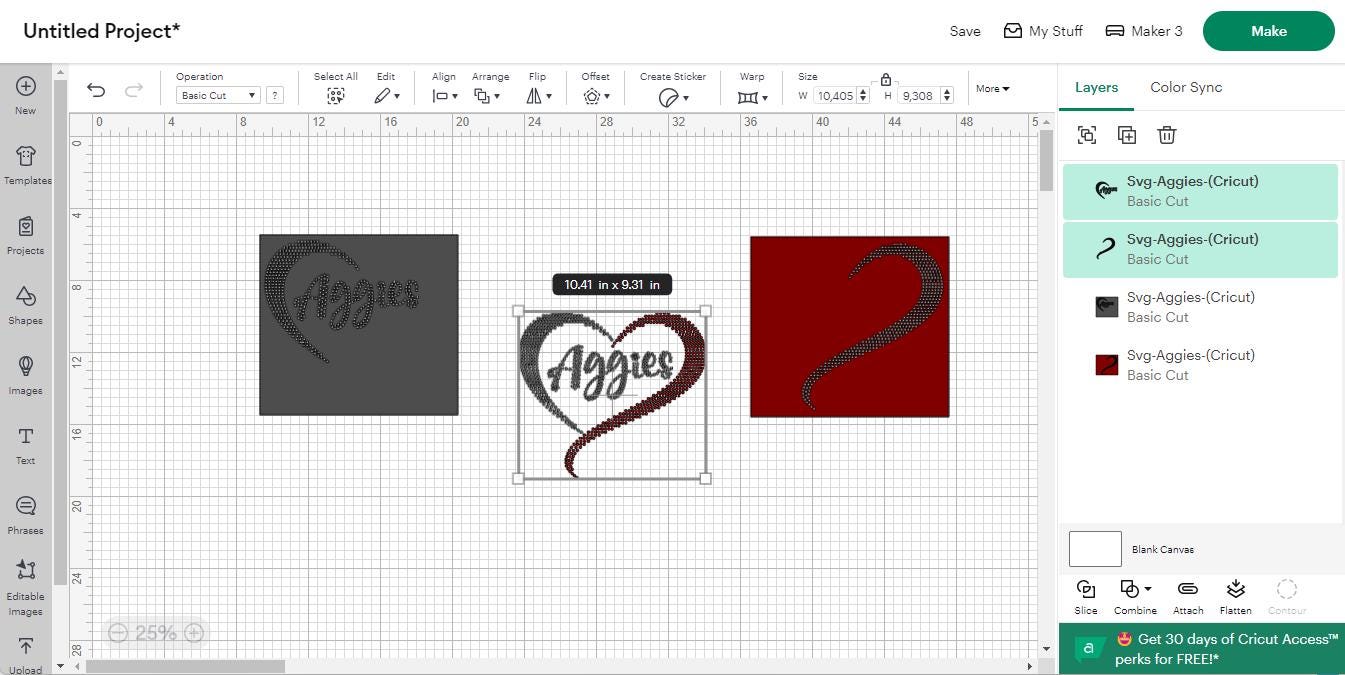The image size is (1345, 675).
Task: Expand the Flip dropdown
Action: tap(539, 96)
